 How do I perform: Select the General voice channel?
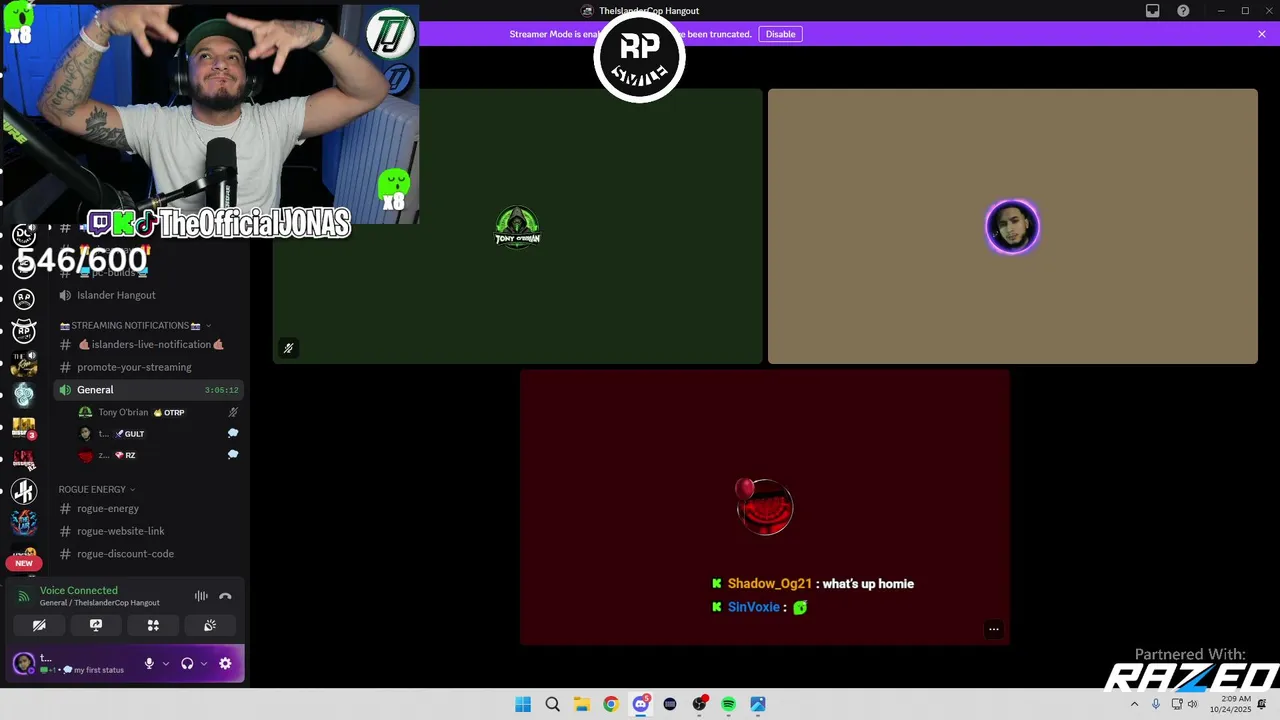tap(148, 390)
